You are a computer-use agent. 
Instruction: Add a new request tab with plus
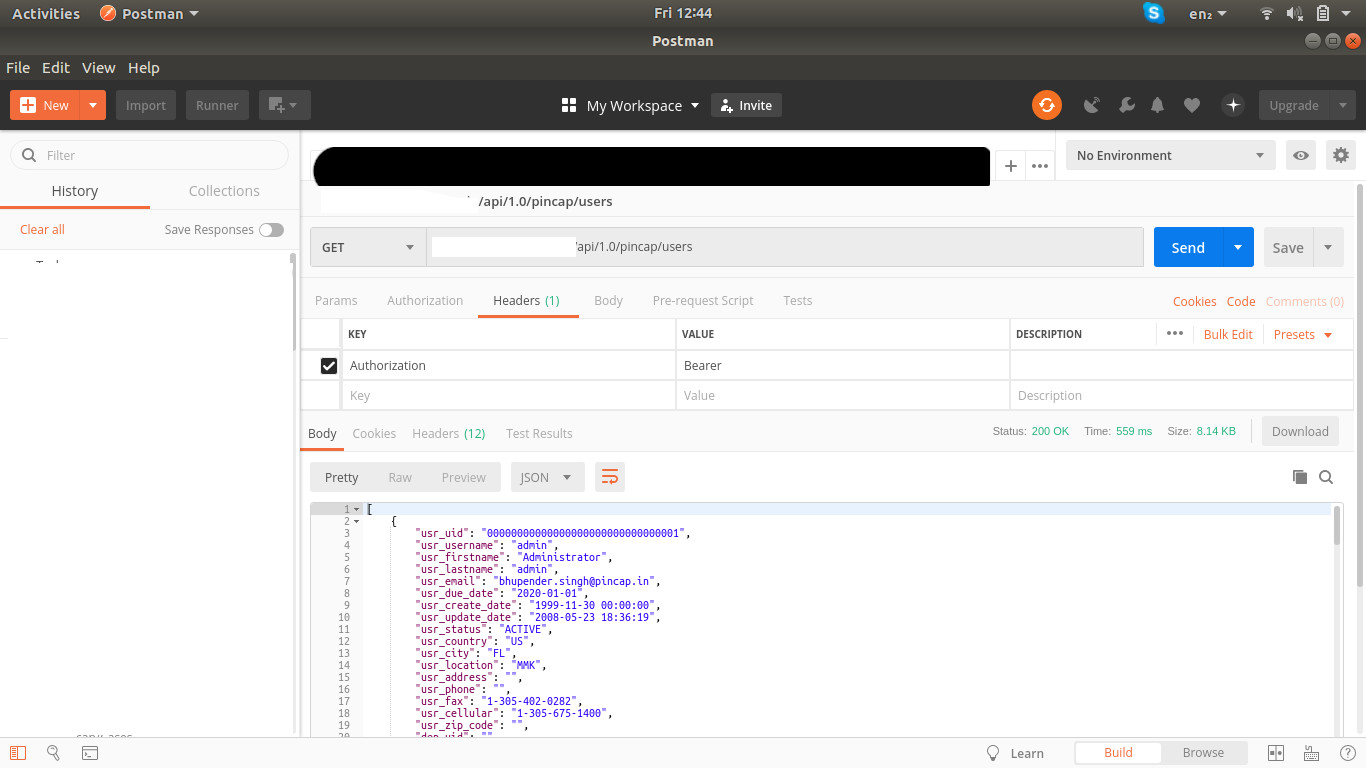(x=1011, y=166)
